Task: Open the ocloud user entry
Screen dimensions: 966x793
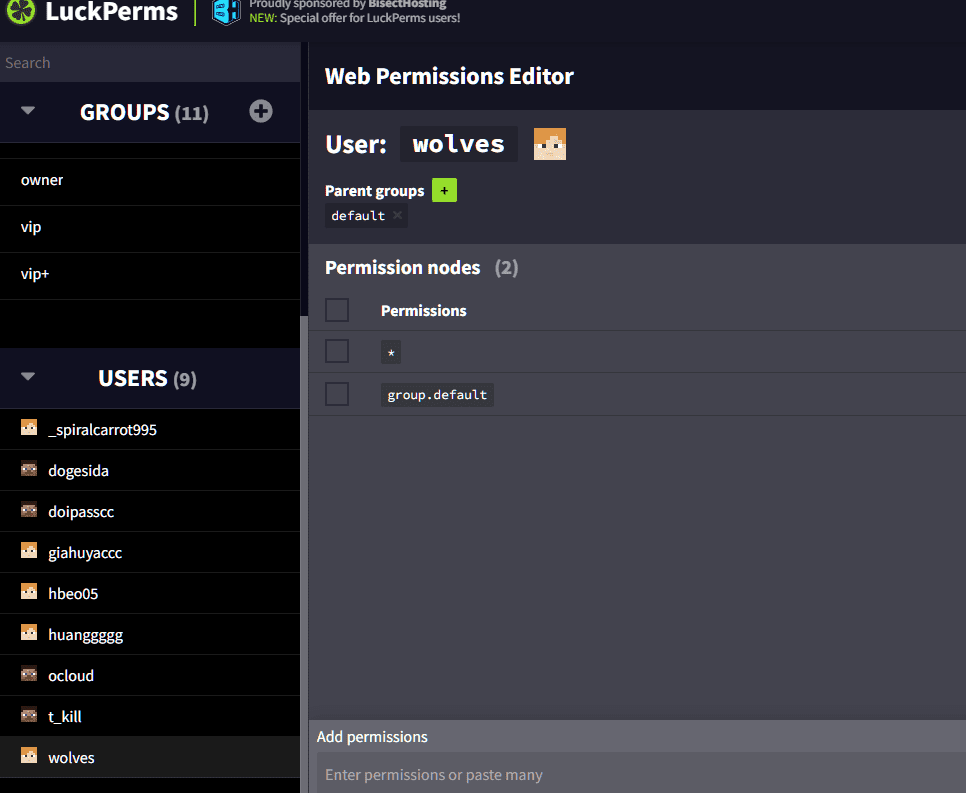Action: coord(71,675)
